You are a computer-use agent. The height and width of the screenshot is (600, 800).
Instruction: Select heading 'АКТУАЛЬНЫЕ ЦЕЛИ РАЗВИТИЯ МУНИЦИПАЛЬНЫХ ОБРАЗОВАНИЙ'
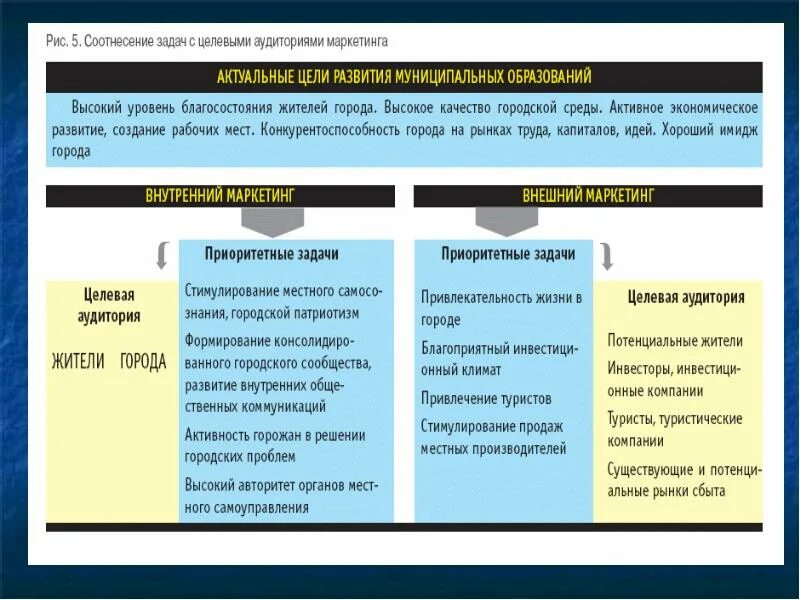point(404,77)
